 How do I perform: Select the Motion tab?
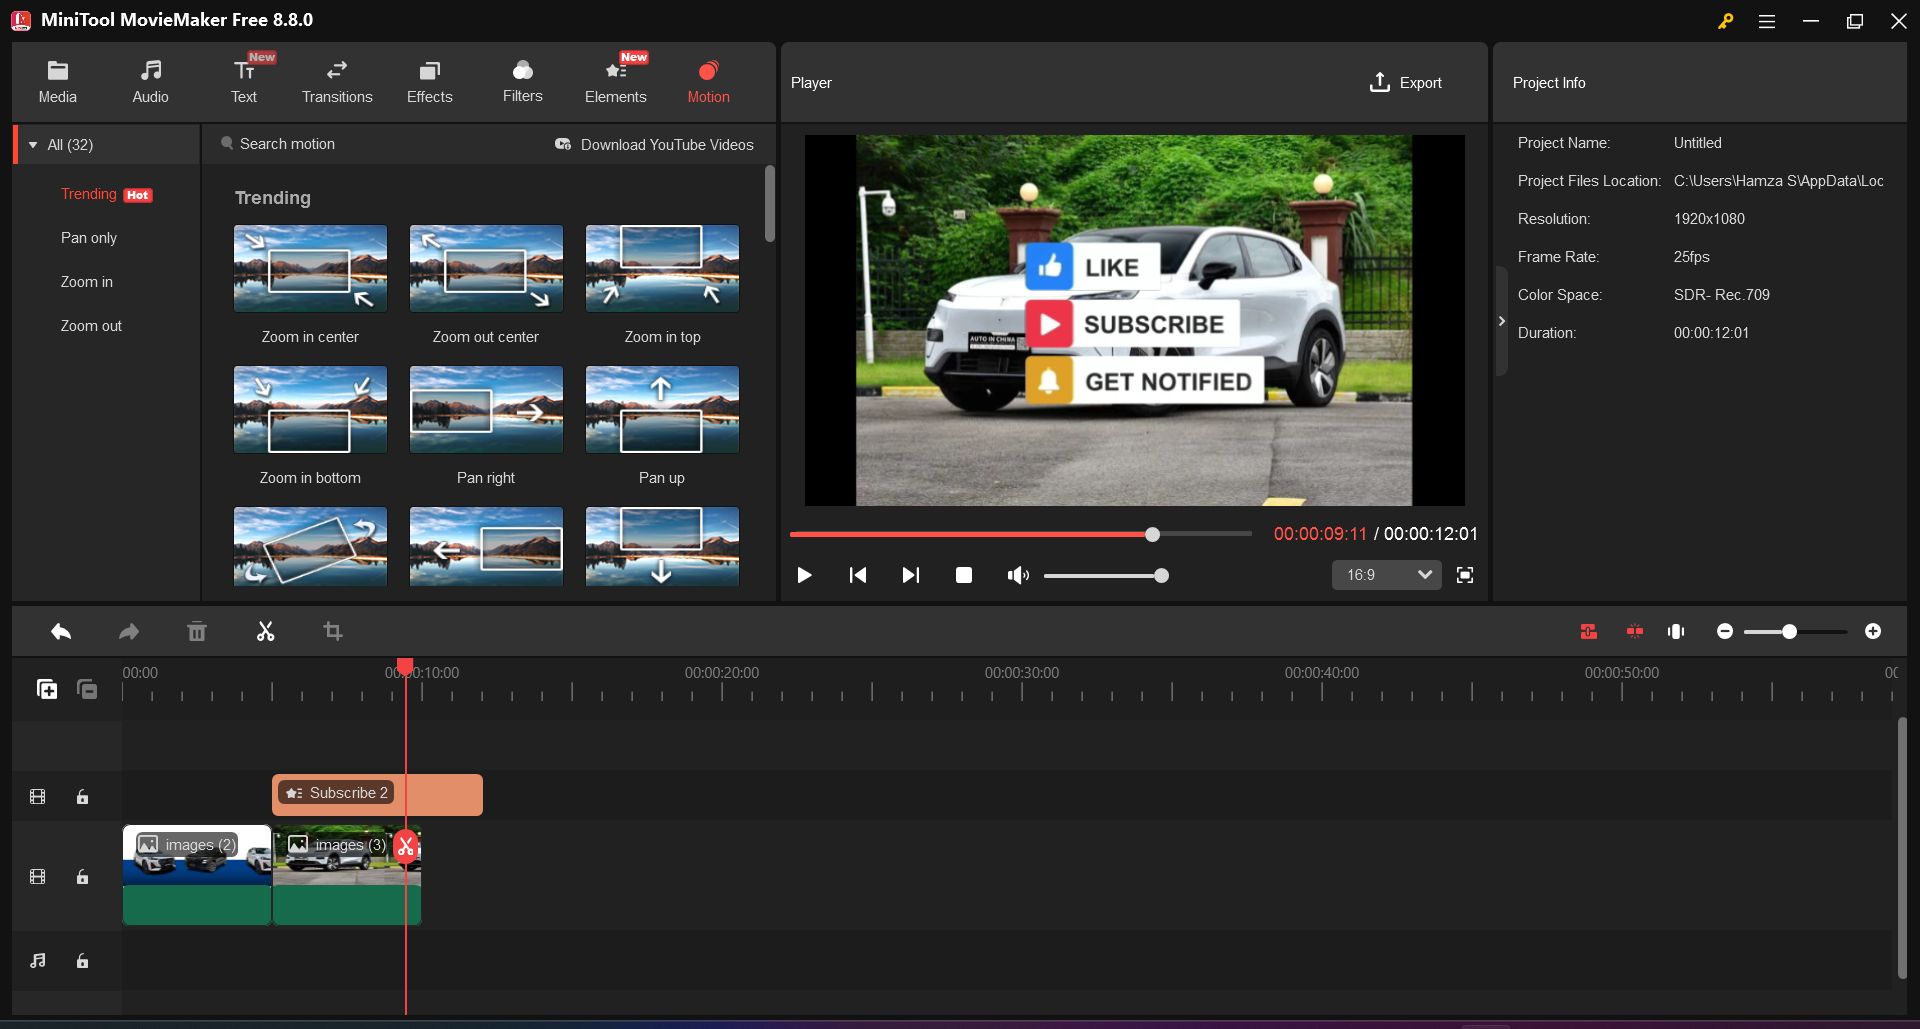(x=708, y=82)
